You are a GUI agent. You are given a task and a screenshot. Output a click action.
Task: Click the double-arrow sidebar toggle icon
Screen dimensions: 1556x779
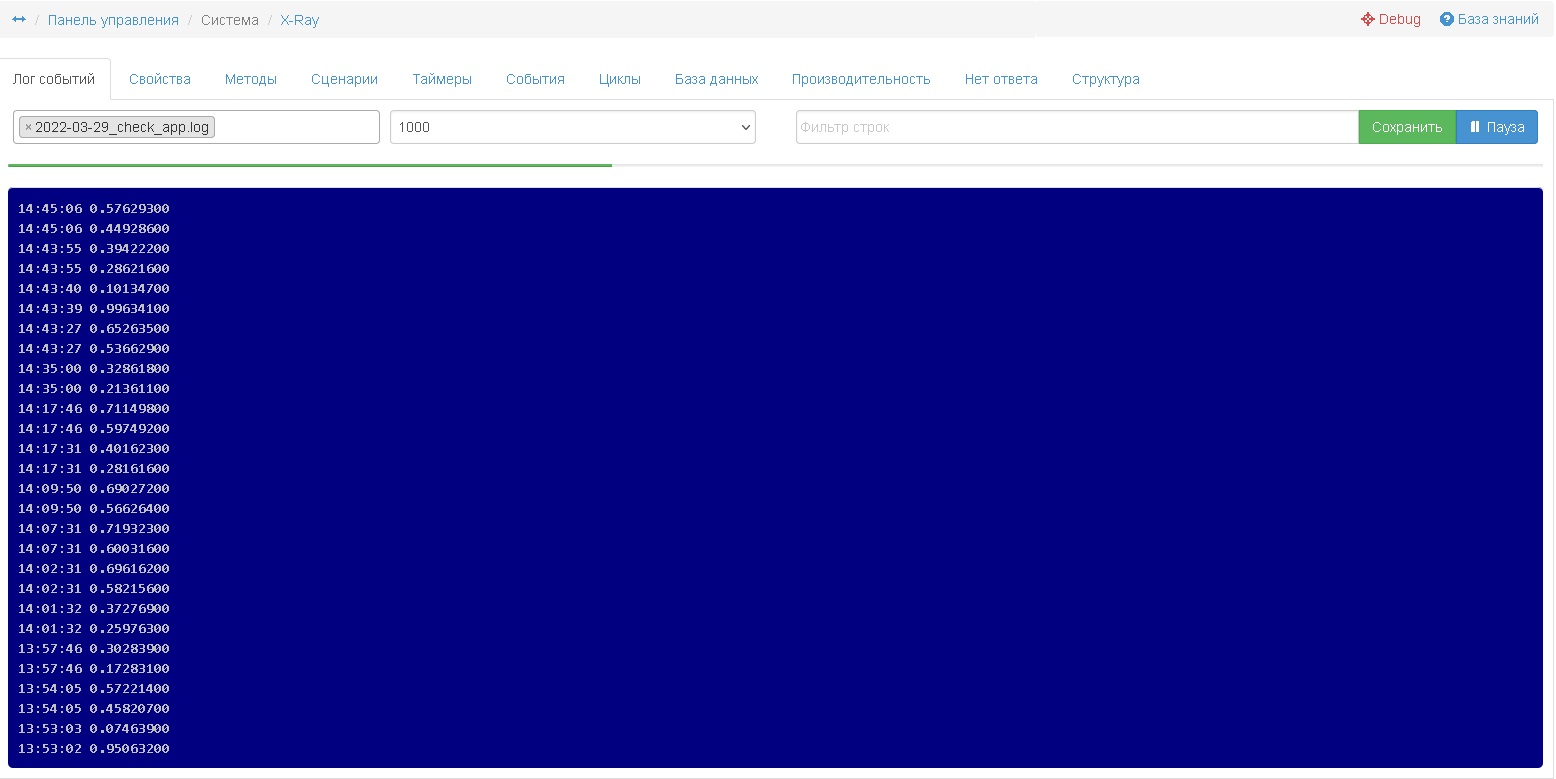pyautogui.click(x=19, y=19)
